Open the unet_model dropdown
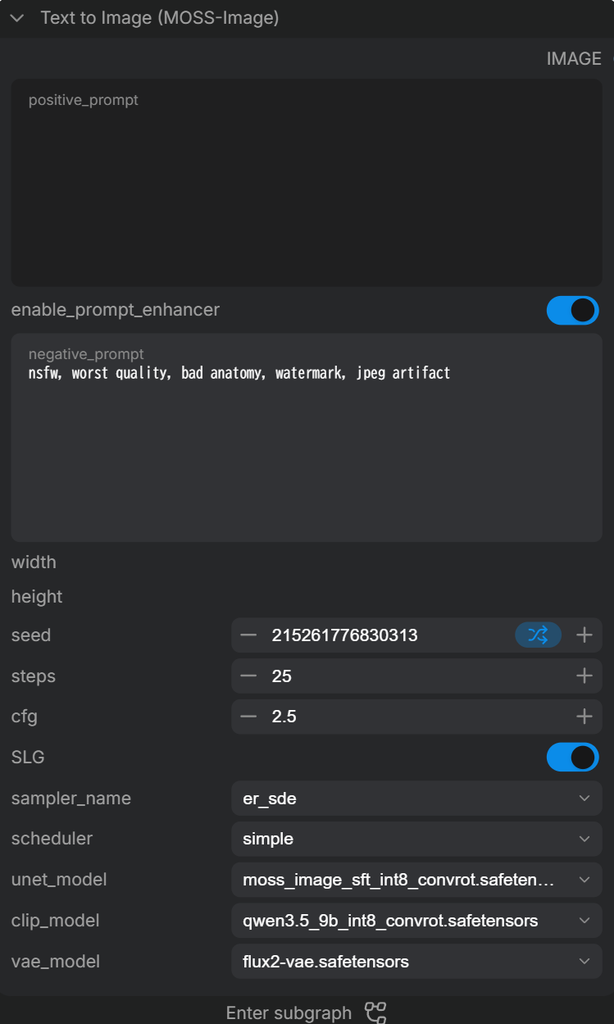The height and width of the screenshot is (1024, 614). tap(417, 880)
